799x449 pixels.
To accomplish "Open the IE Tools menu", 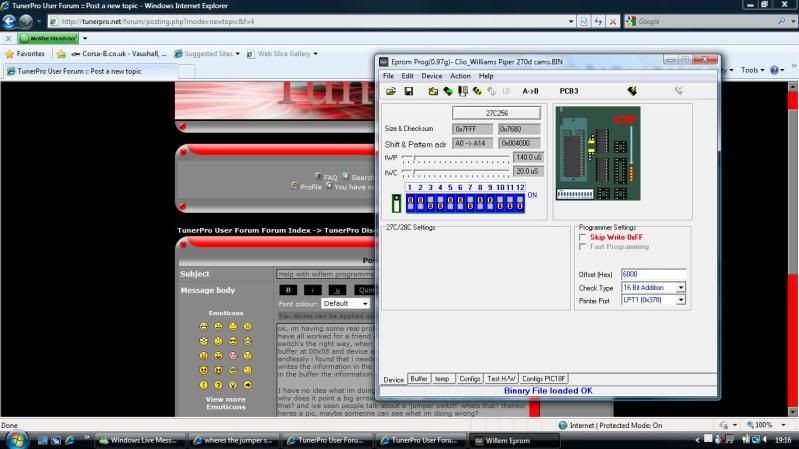I will click(x=752, y=70).
